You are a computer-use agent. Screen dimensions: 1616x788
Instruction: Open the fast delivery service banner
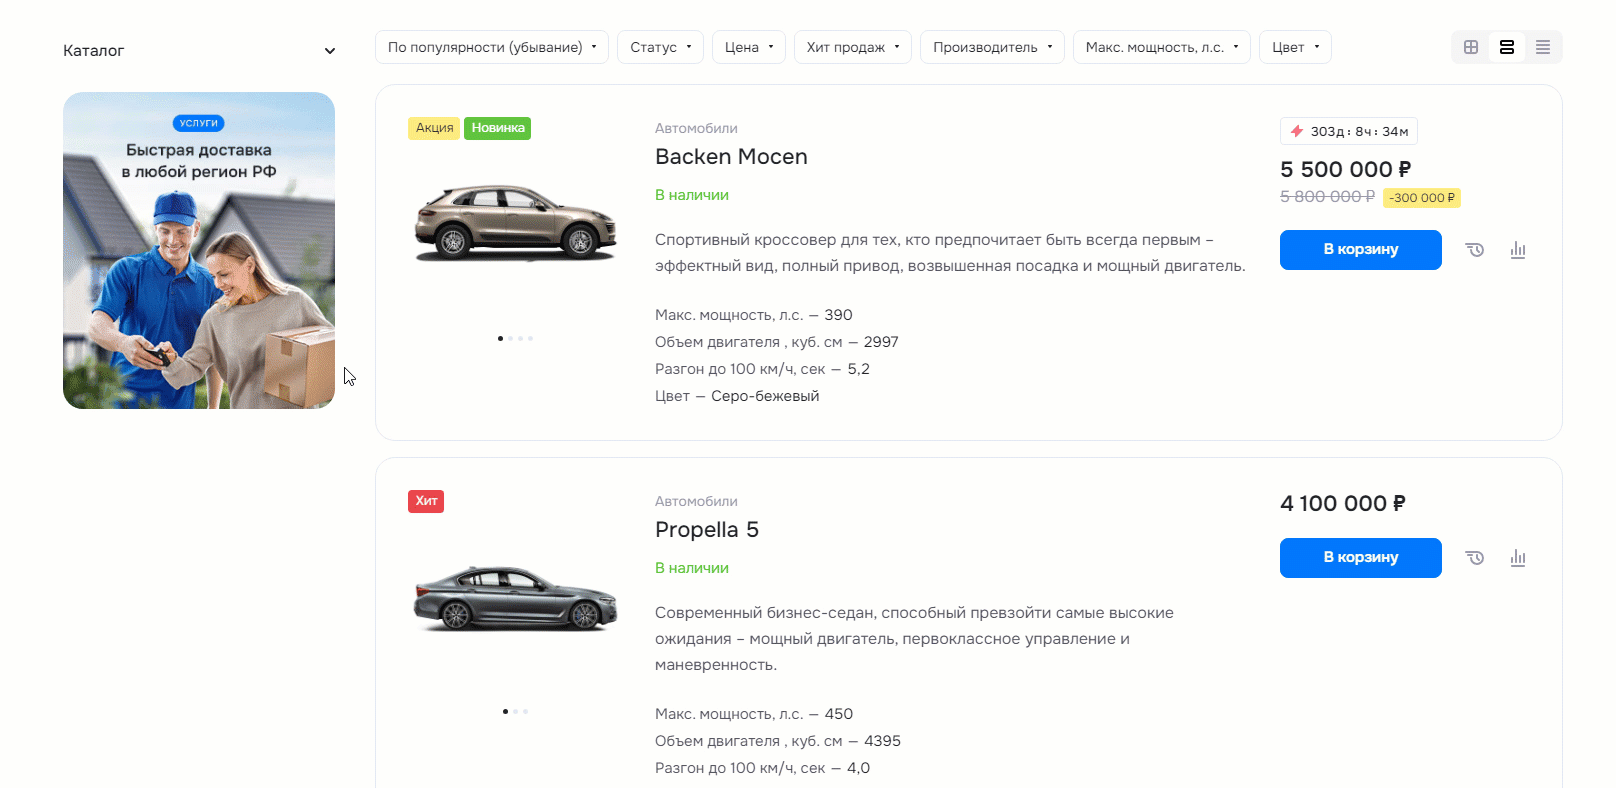point(199,250)
